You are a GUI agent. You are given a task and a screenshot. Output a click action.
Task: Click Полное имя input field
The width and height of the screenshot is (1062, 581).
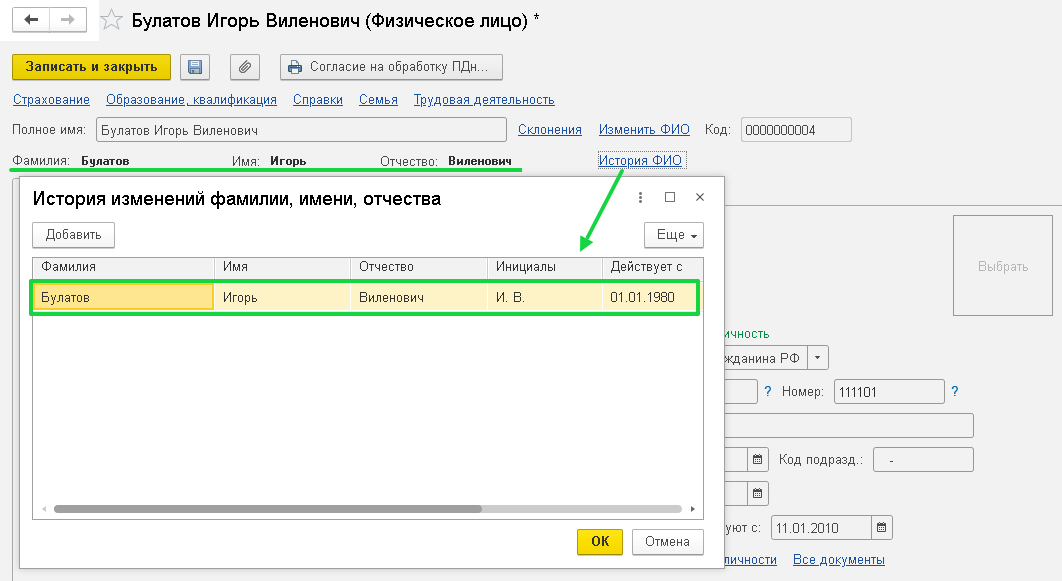click(x=301, y=130)
